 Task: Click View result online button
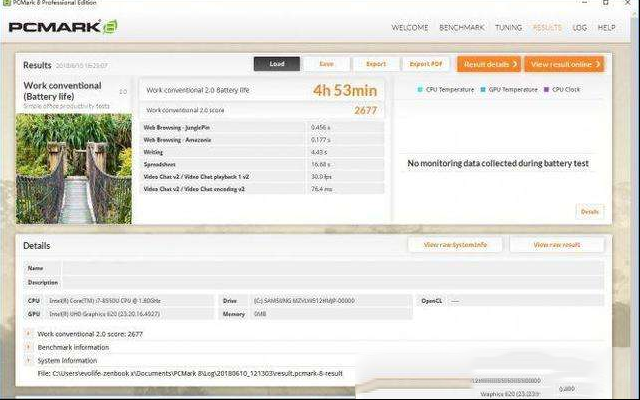(x=564, y=64)
